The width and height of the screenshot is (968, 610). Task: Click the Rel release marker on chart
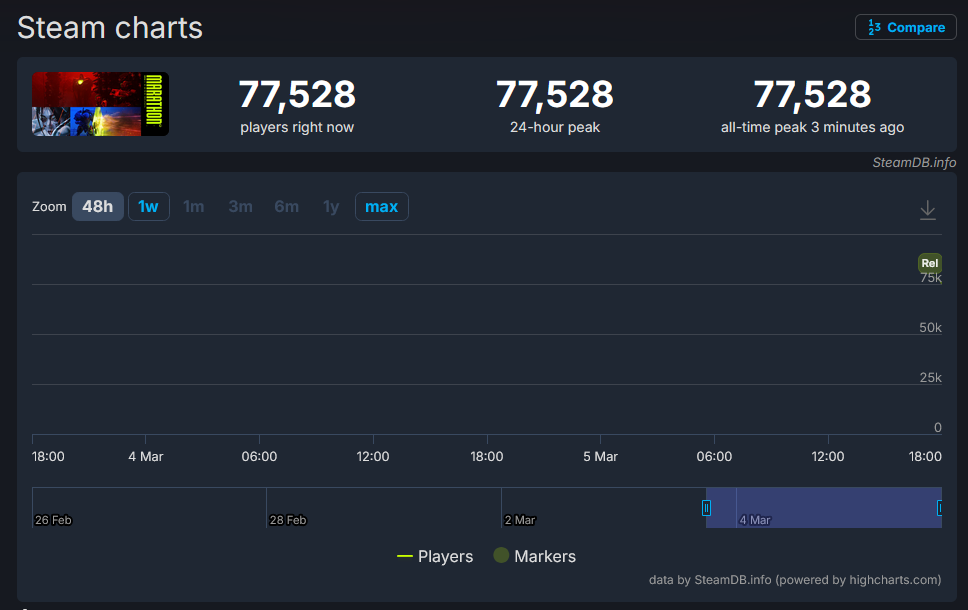click(x=930, y=263)
